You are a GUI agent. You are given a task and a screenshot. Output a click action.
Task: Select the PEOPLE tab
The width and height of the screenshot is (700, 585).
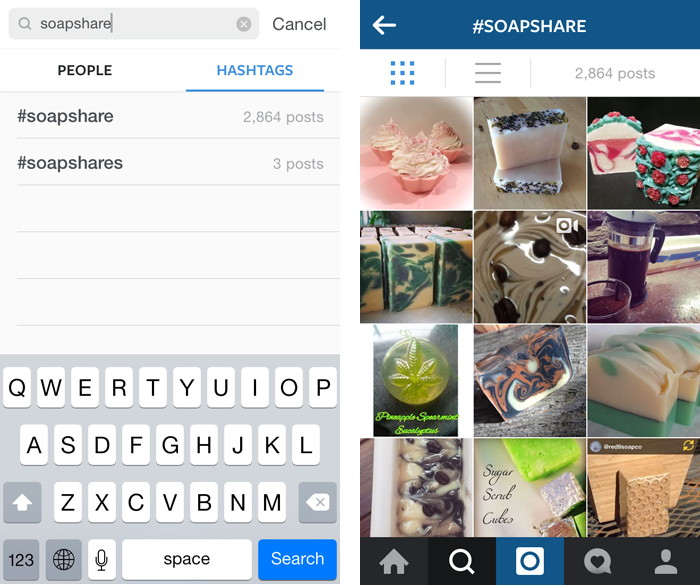pyautogui.click(x=85, y=70)
